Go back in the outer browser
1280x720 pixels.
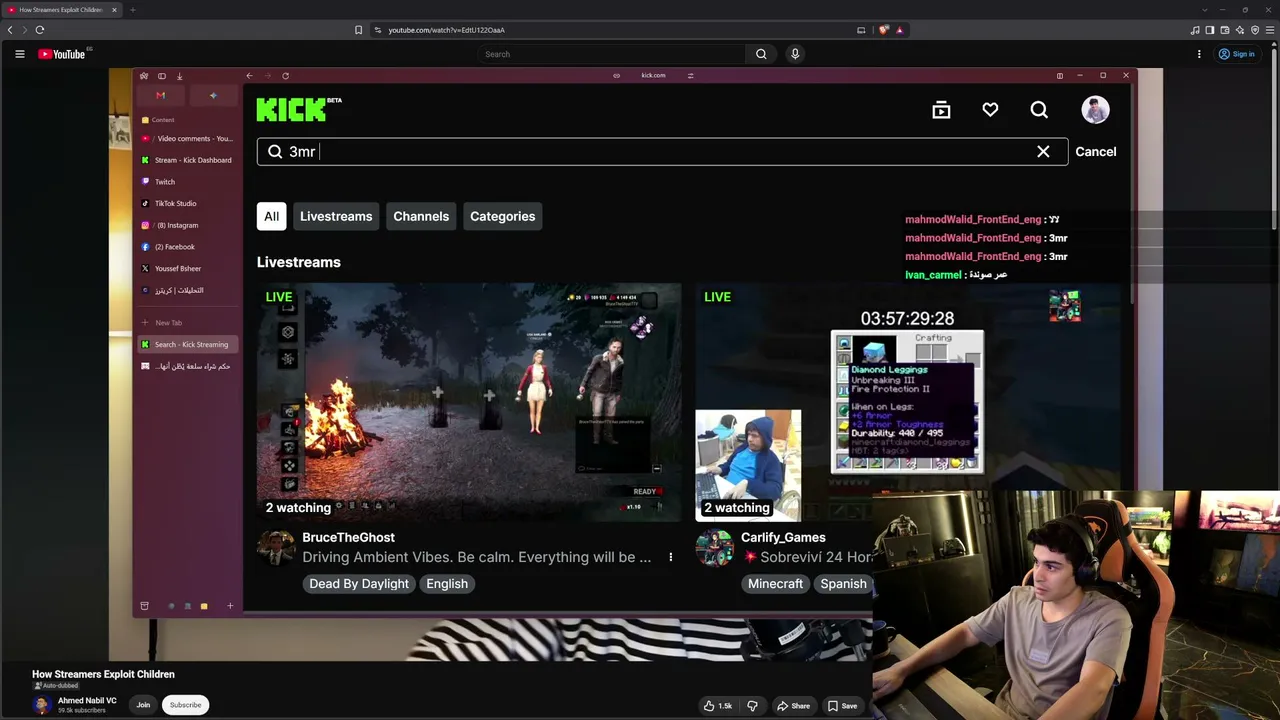coord(10,30)
